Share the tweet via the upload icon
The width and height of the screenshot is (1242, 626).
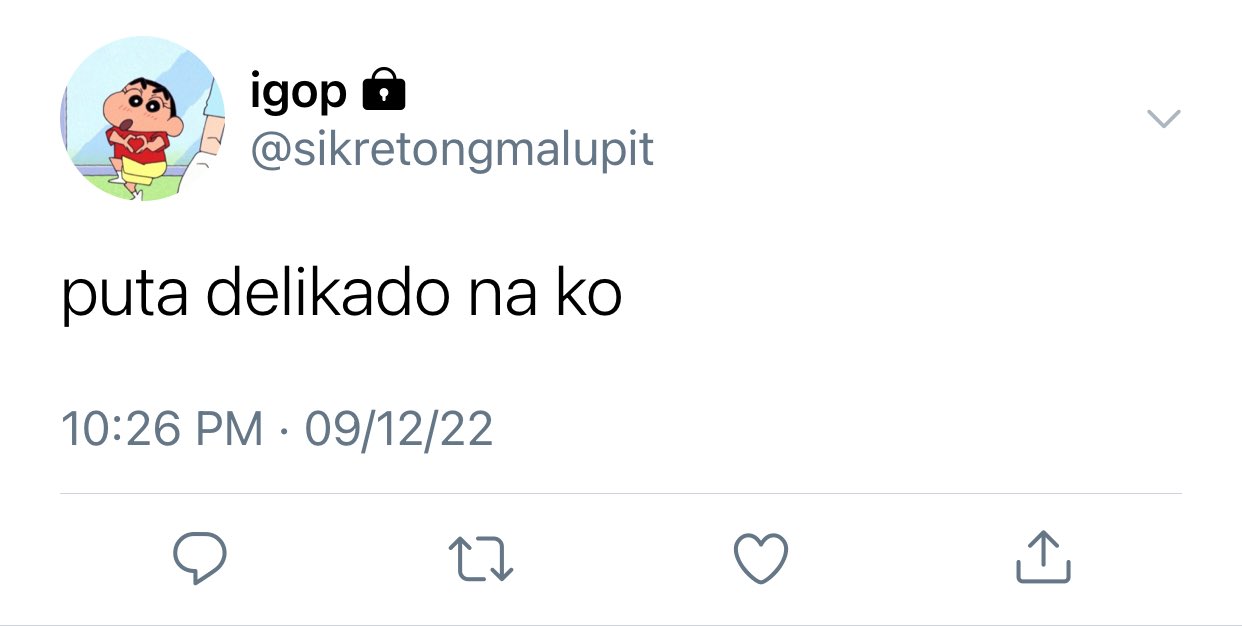1043,557
